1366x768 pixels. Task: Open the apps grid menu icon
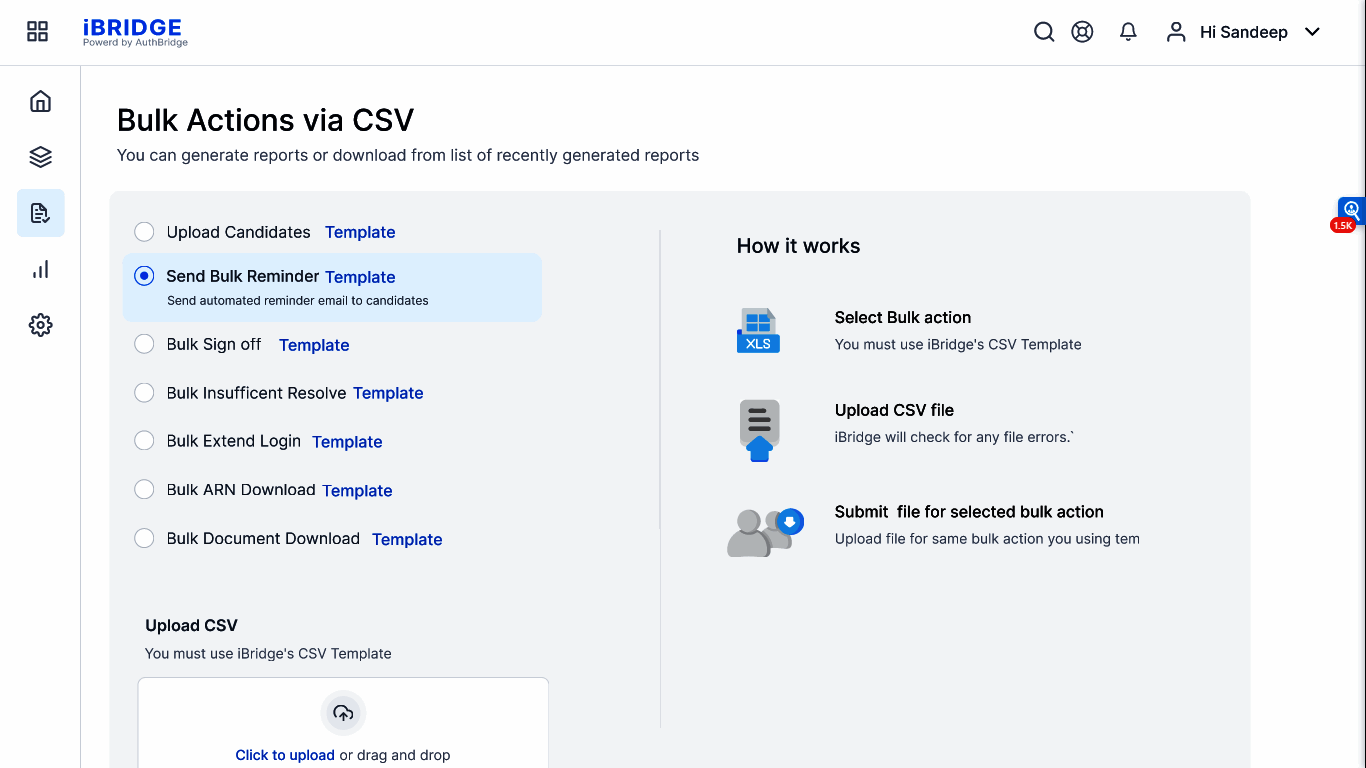coord(37,32)
